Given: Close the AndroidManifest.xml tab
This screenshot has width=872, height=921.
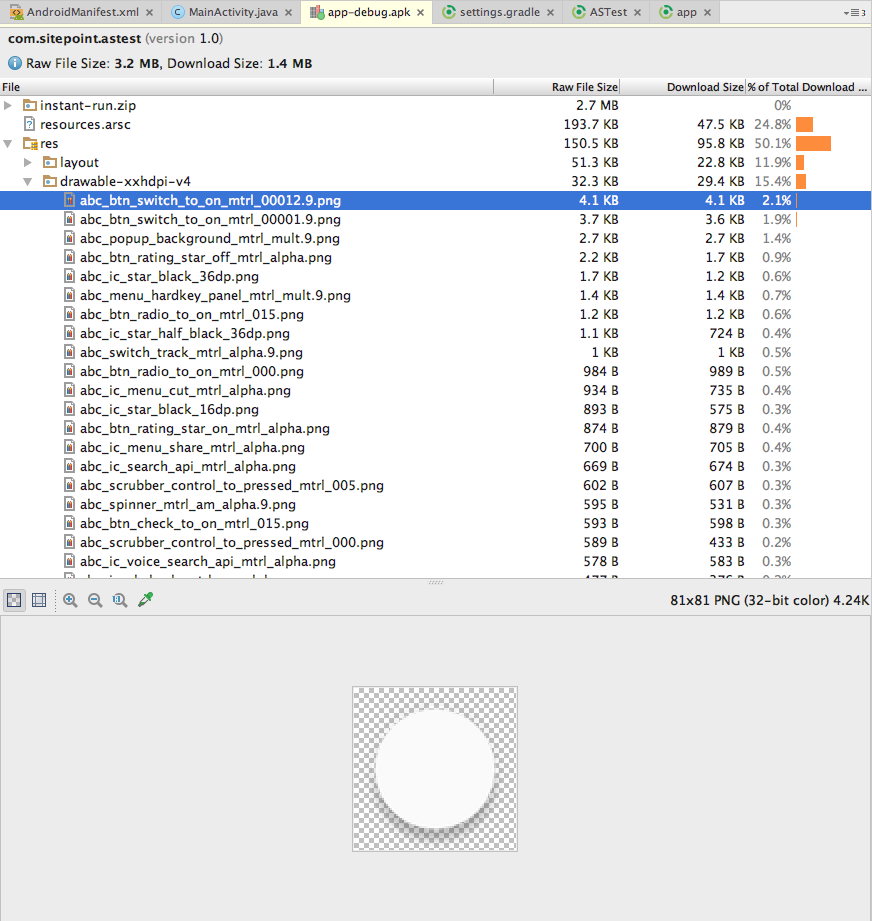Looking at the screenshot, I should [x=150, y=12].
